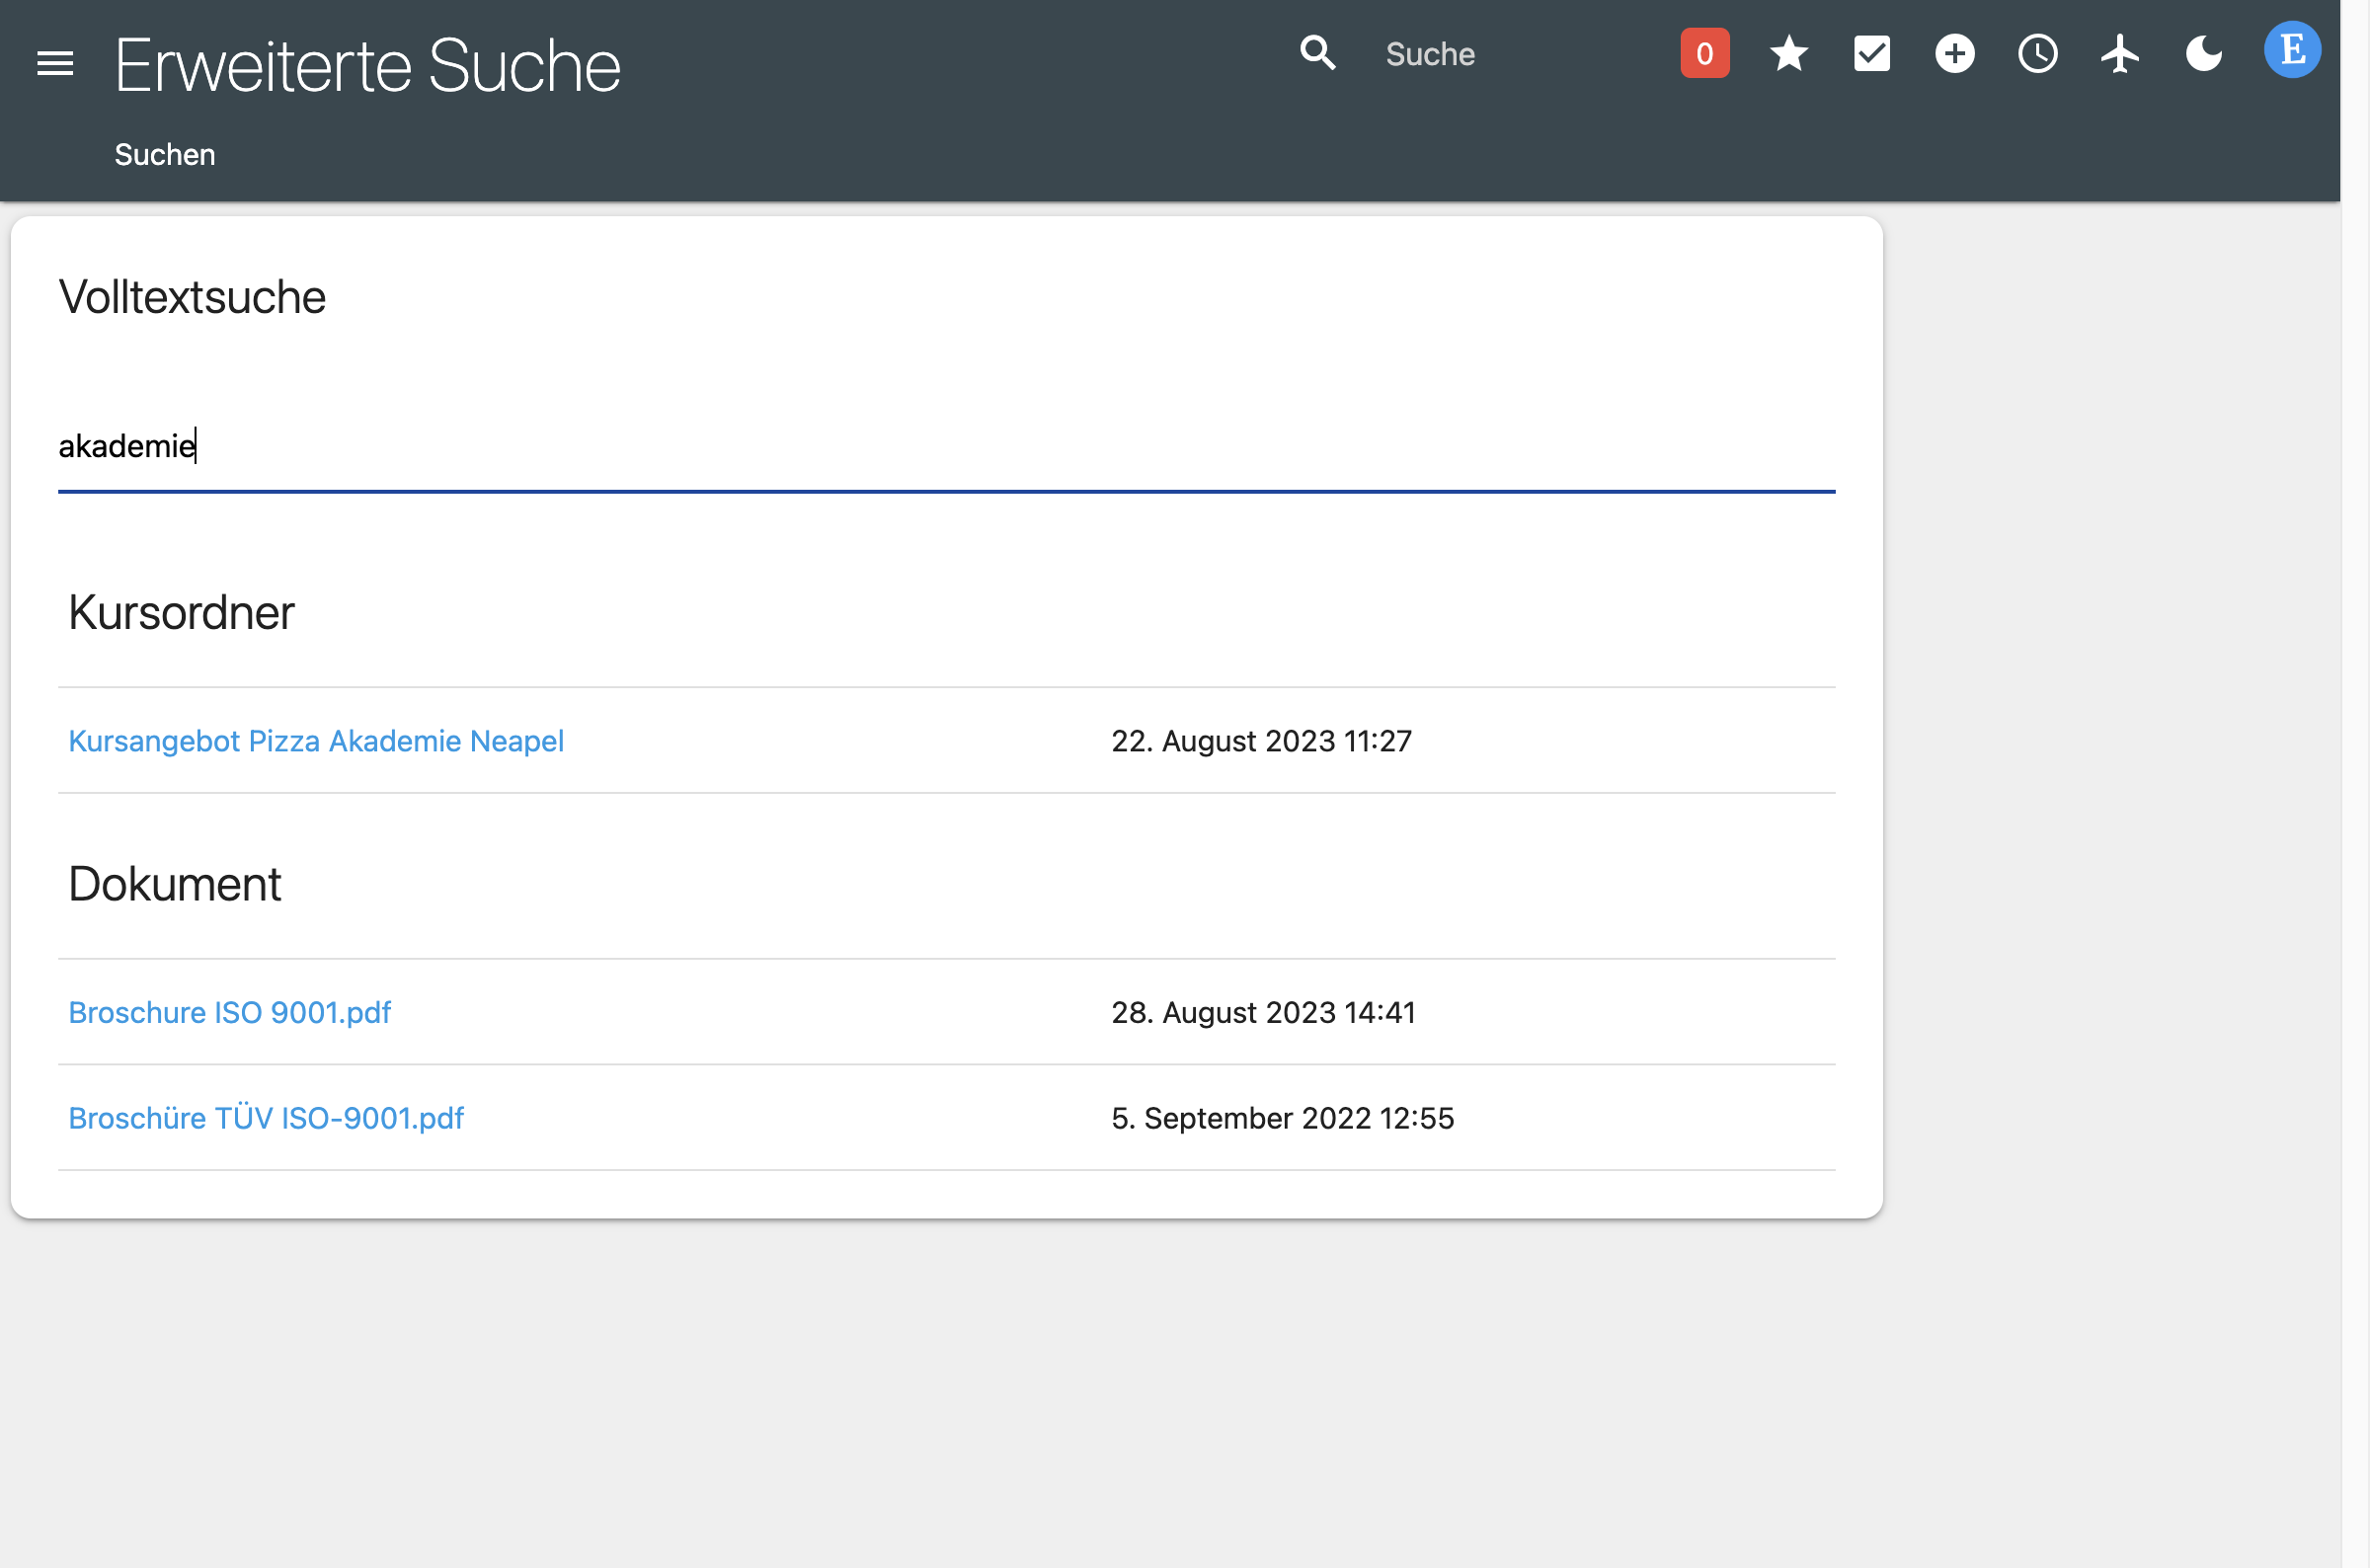The height and width of the screenshot is (1568, 2370).
Task: Click the date 5. September 2022 12:55
Action: pyautogui.click(x=1283, y=1118)
